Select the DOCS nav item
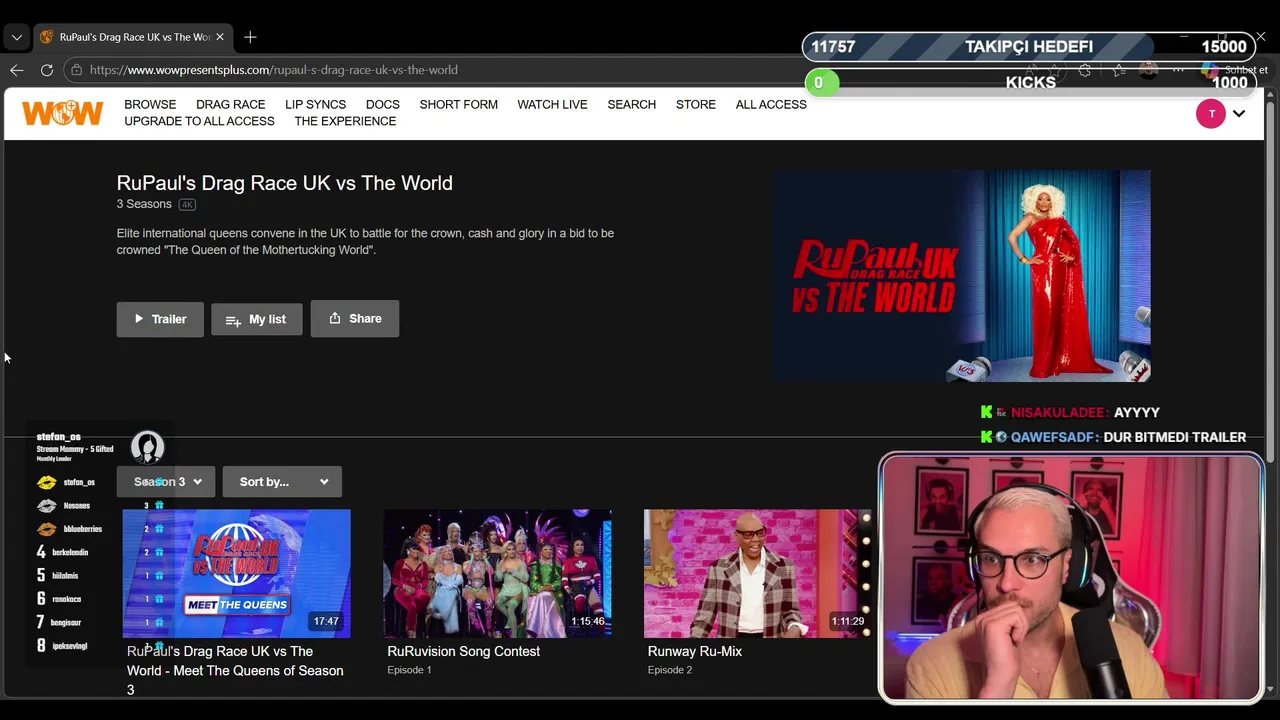This screenshot has width=1280, height=720. (x=383, y=104)
